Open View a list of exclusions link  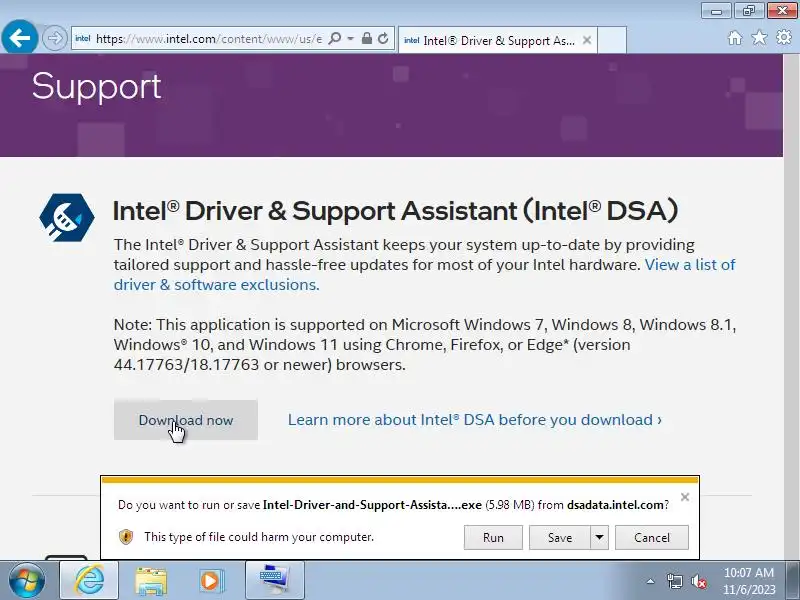click(x=424, y=274)
